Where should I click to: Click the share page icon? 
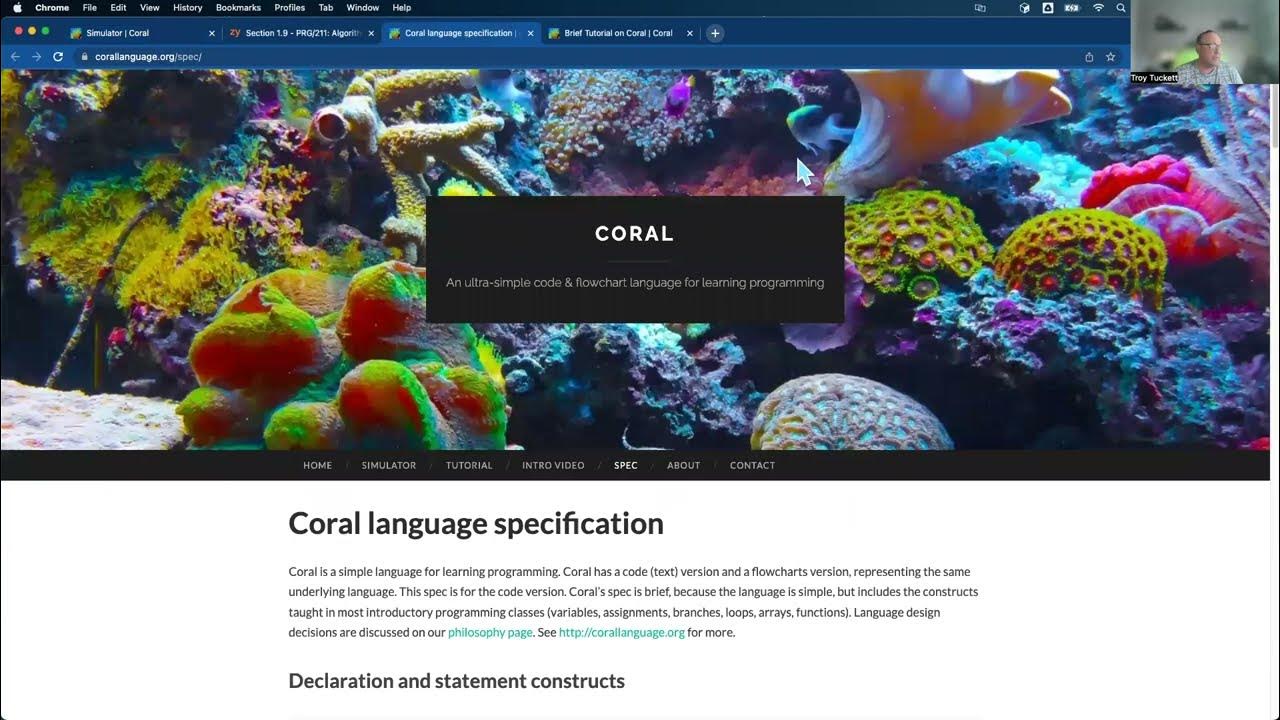(x=1089, y=57)
